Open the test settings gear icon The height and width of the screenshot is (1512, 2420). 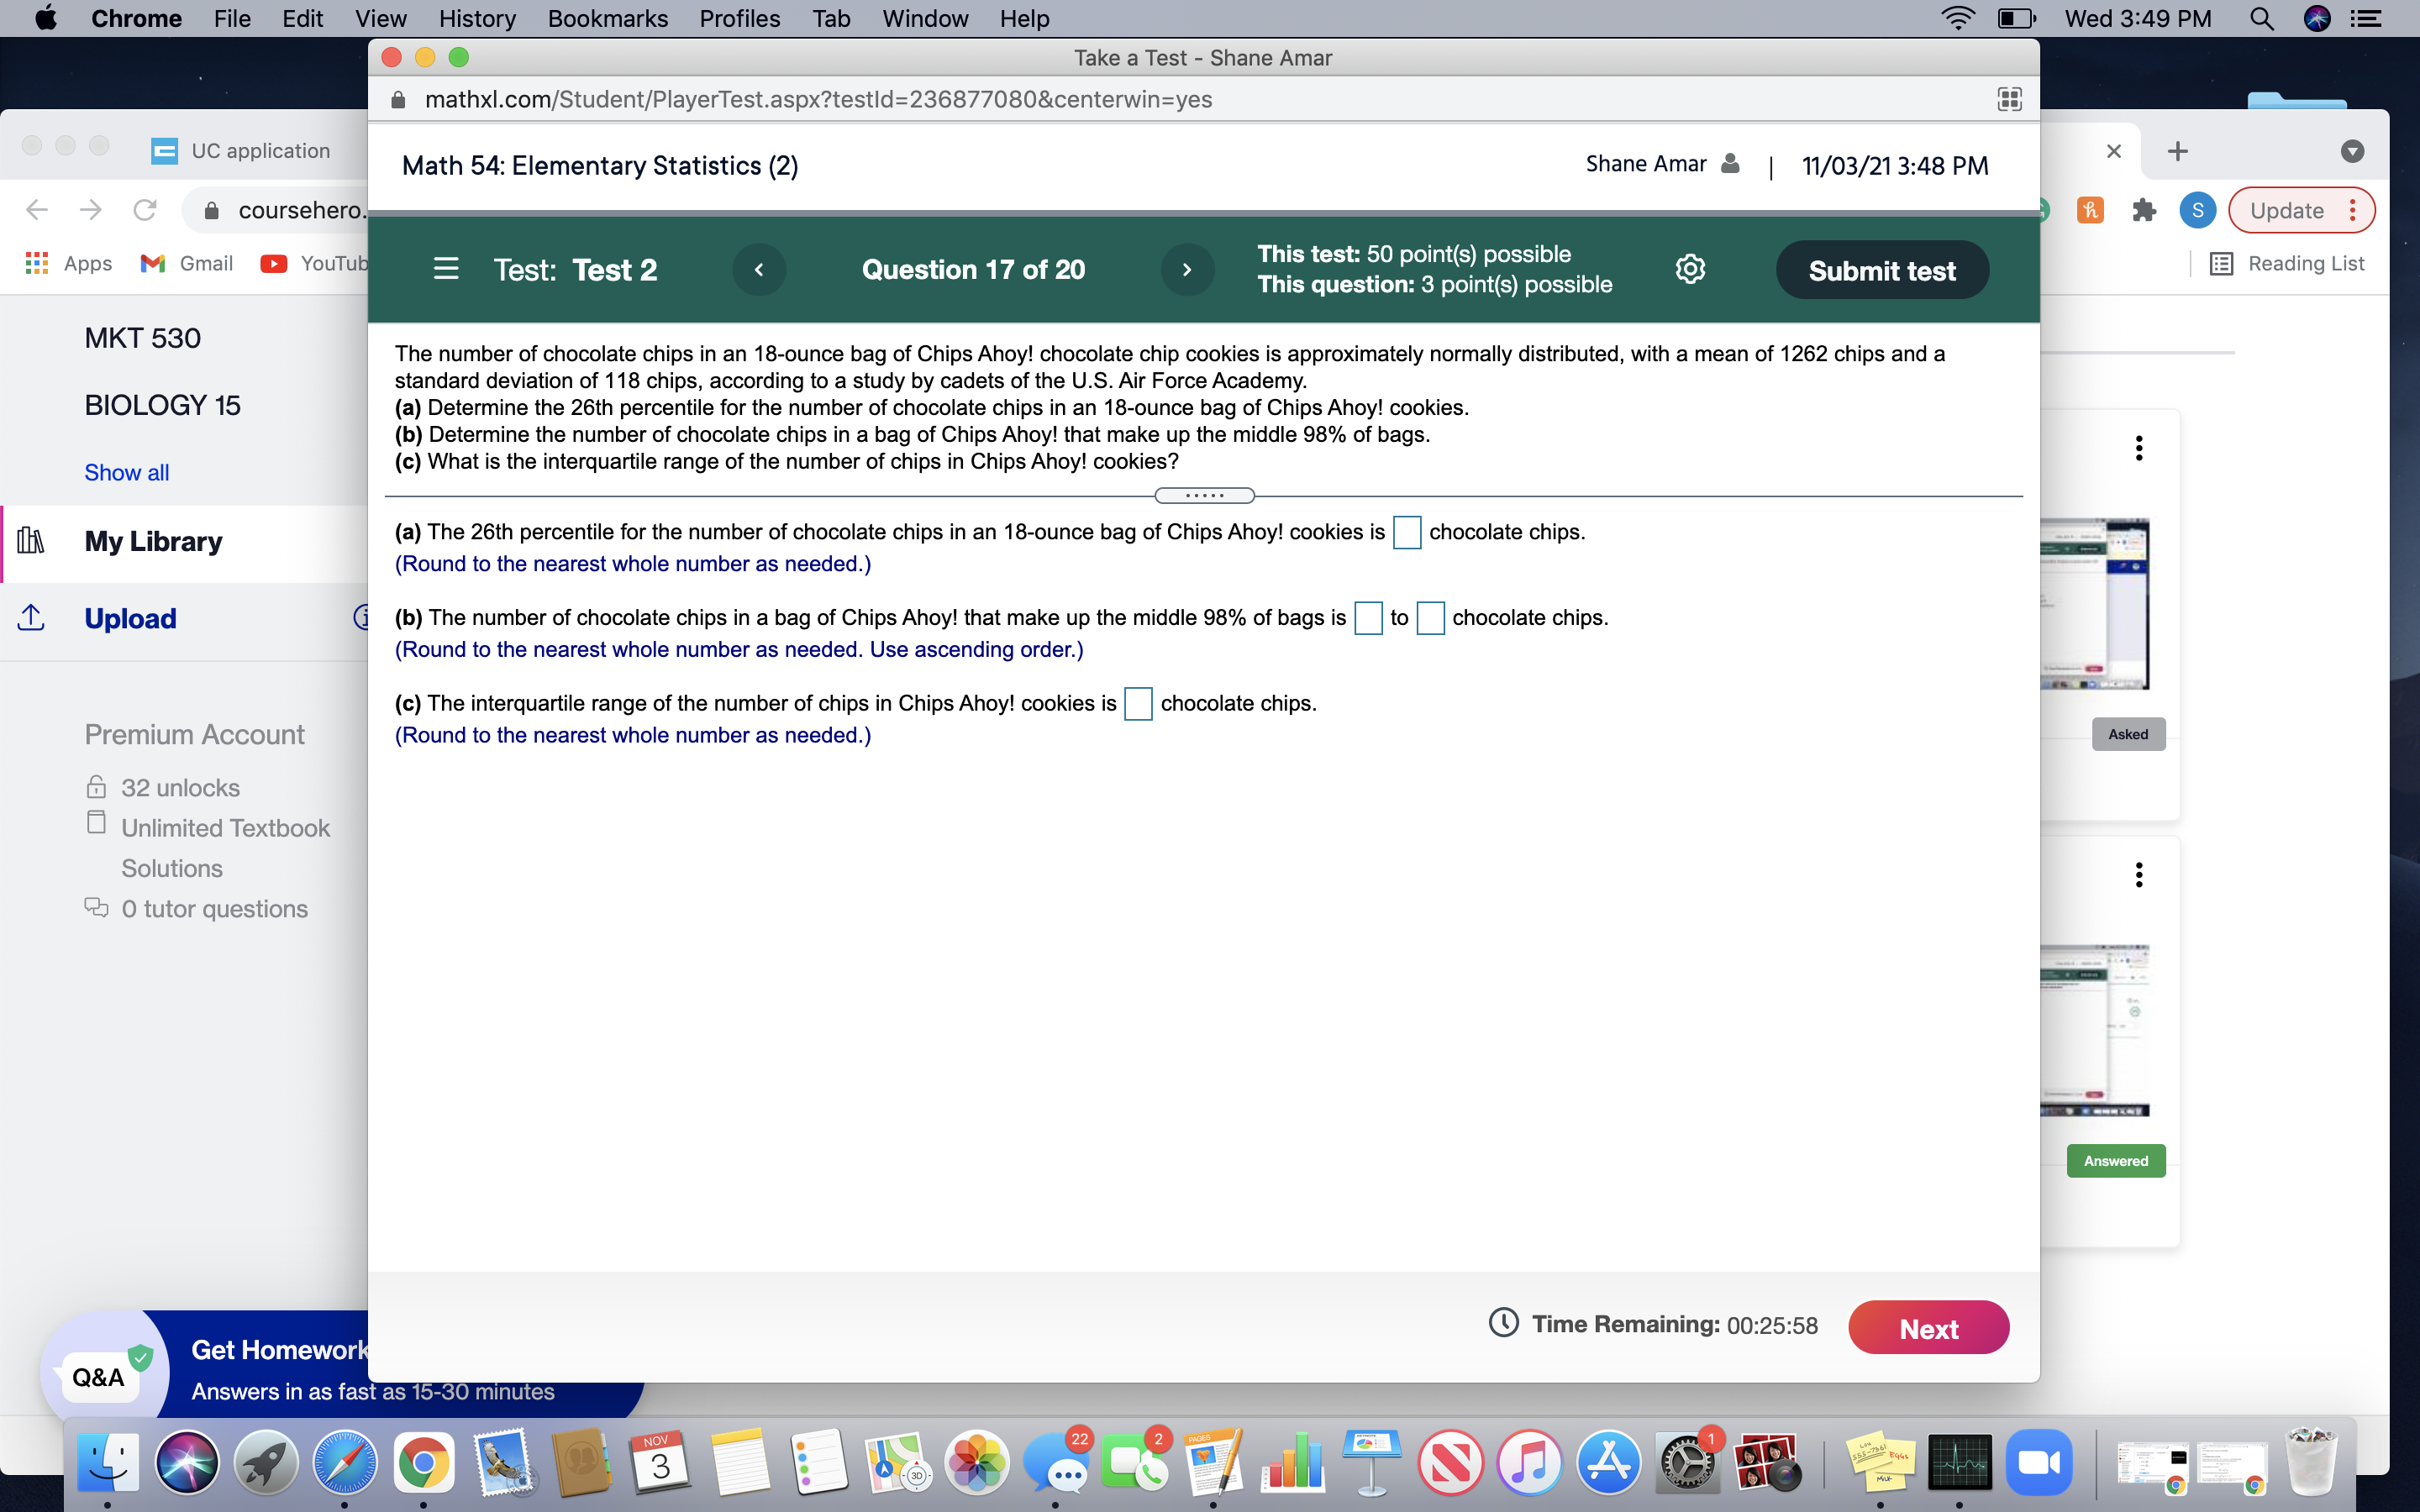click(1690, 269)
